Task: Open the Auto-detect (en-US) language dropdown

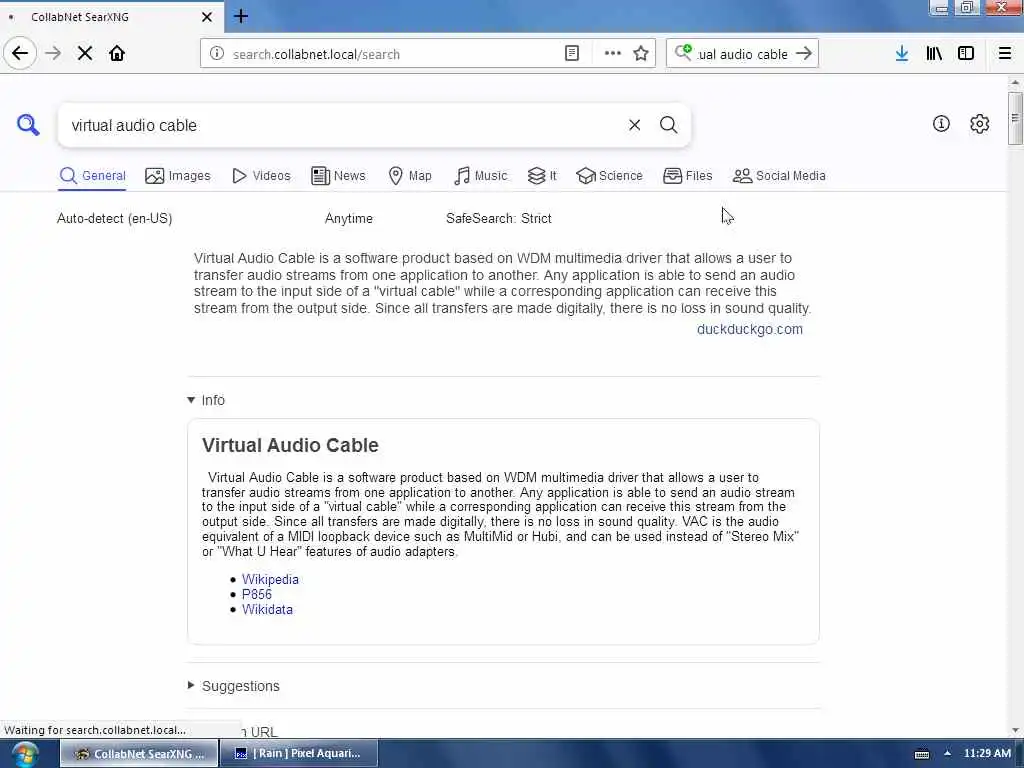Action: pos(114,218)
